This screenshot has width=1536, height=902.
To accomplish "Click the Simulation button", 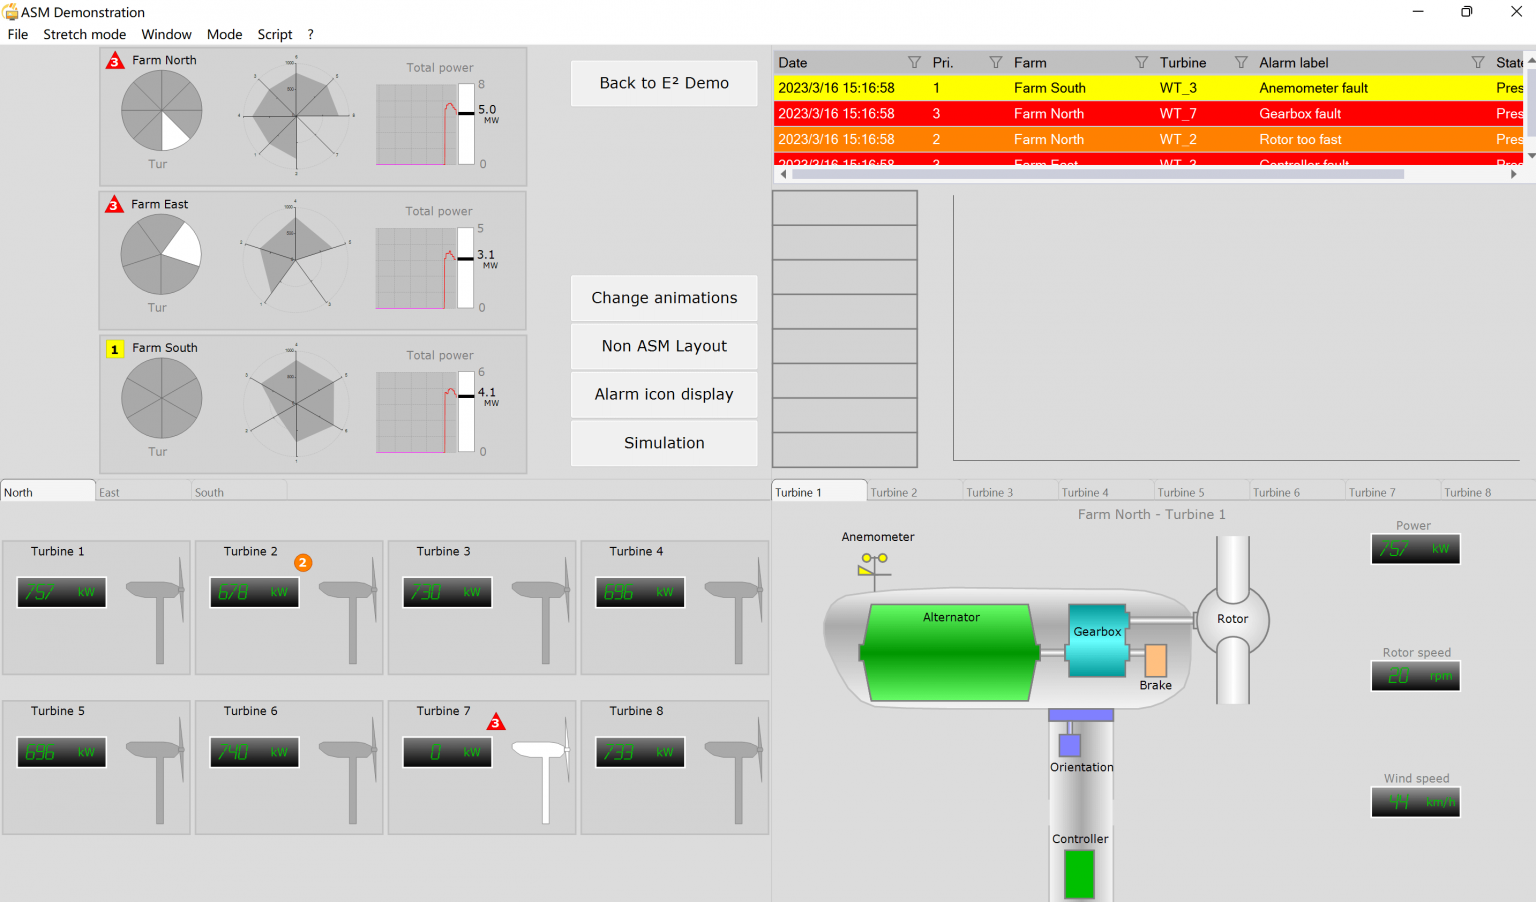I will [x=663, y=443].
